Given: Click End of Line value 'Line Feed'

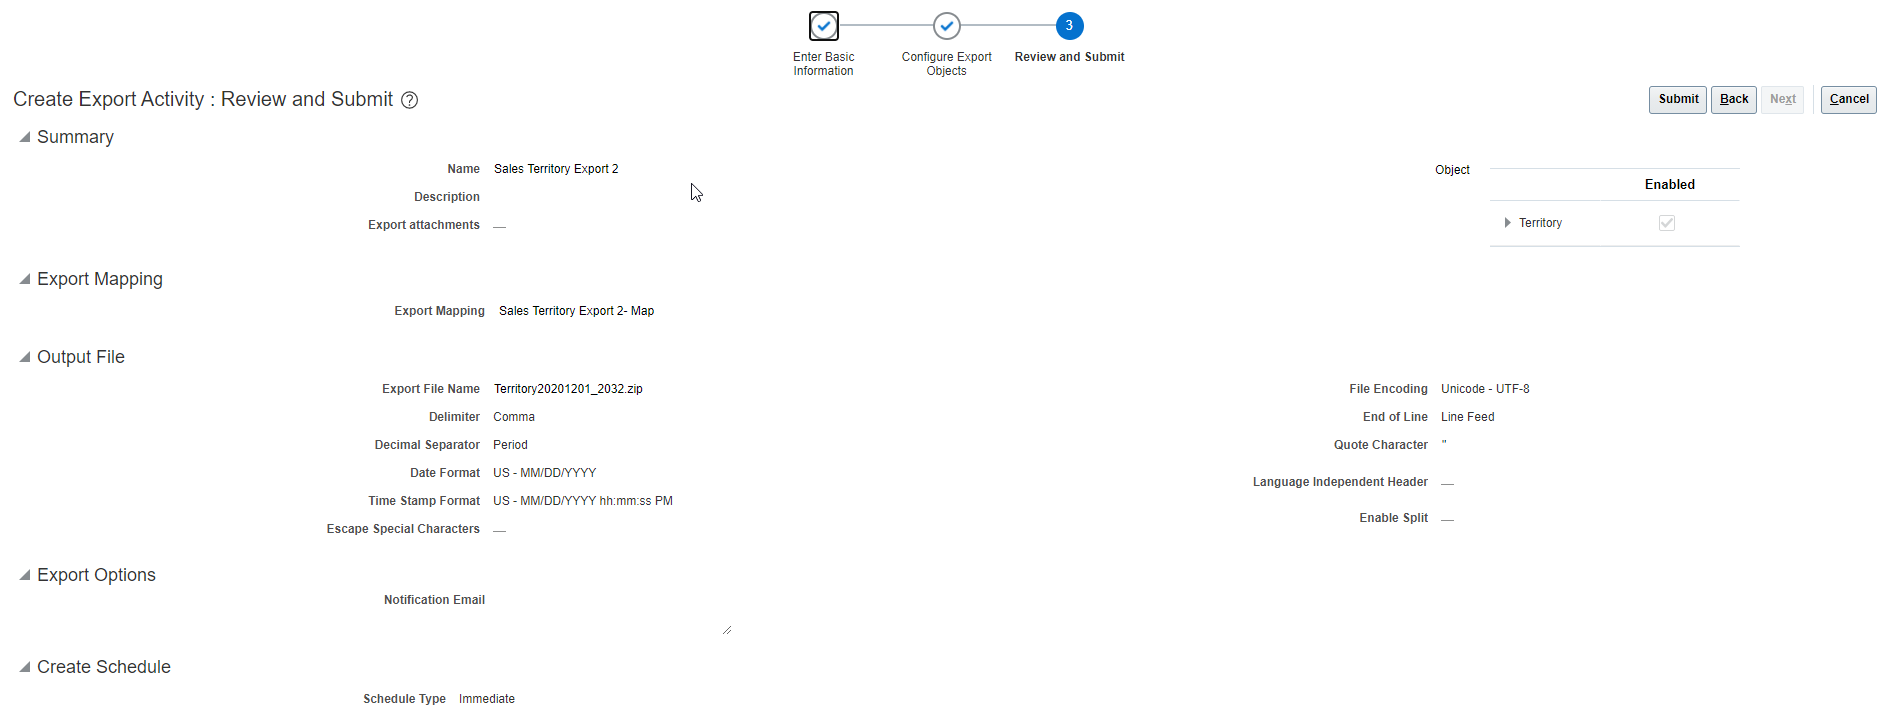Looking at the screenshot, I should [1468, 417].
